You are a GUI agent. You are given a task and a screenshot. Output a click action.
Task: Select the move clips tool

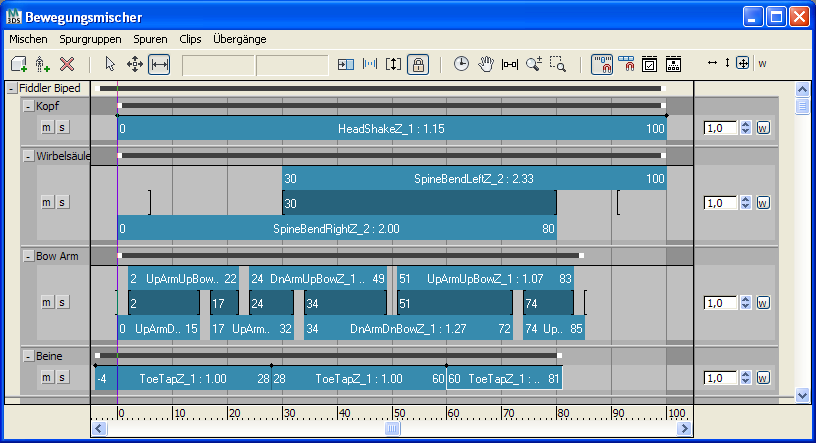pos(135,65)
